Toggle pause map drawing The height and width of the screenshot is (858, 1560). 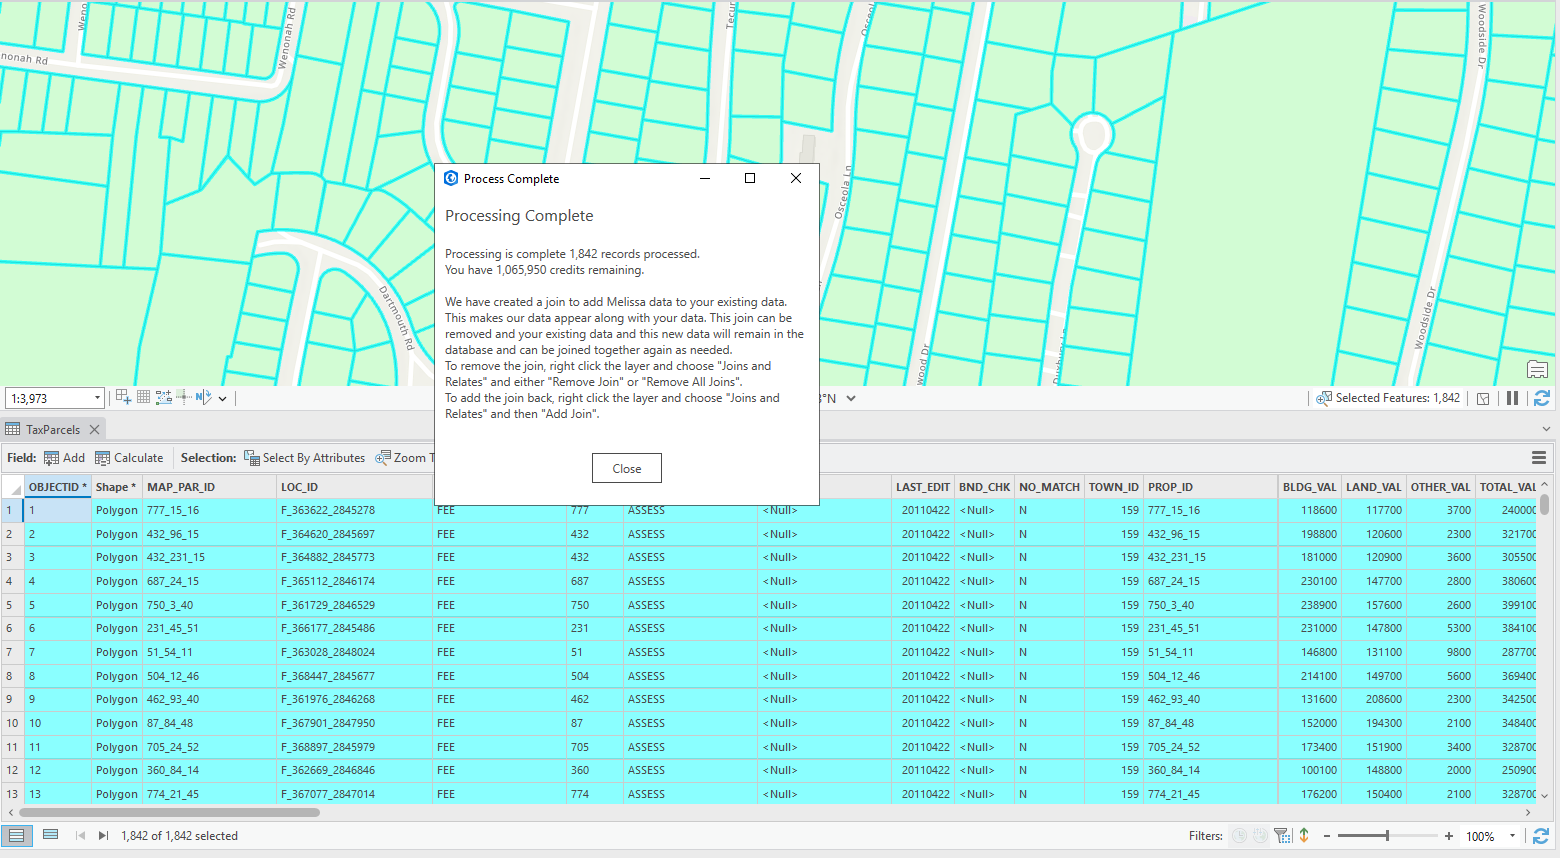coord(1512,397)
